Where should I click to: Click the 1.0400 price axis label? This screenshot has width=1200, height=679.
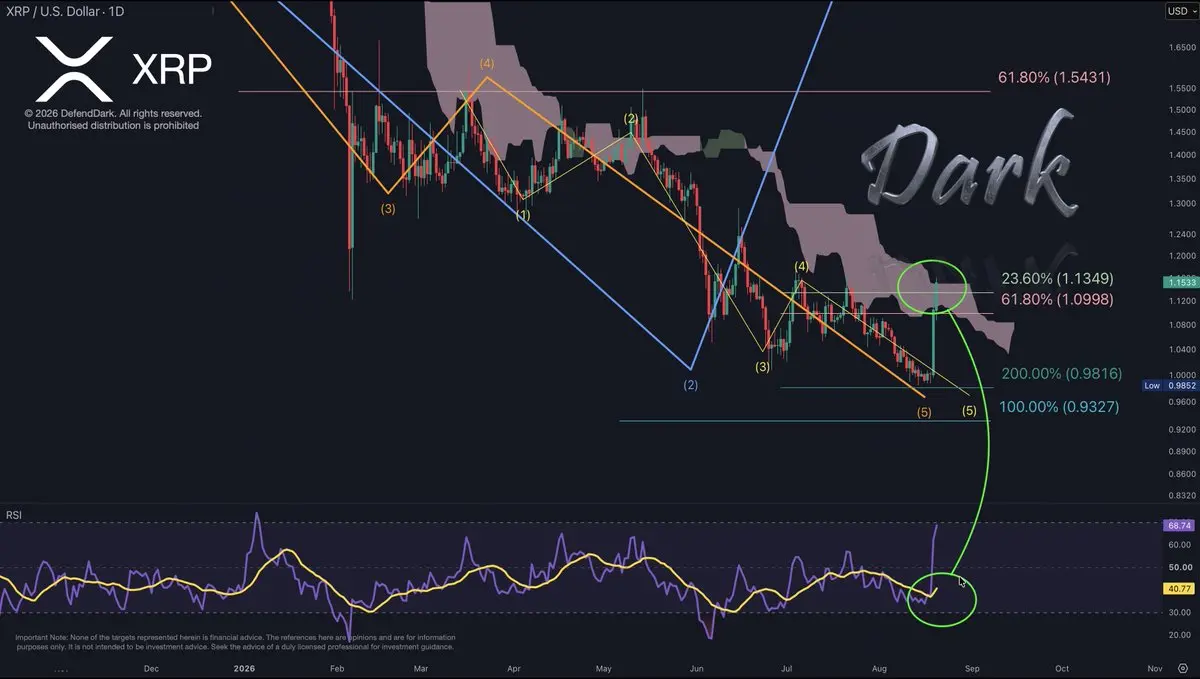pos(1180,350)
